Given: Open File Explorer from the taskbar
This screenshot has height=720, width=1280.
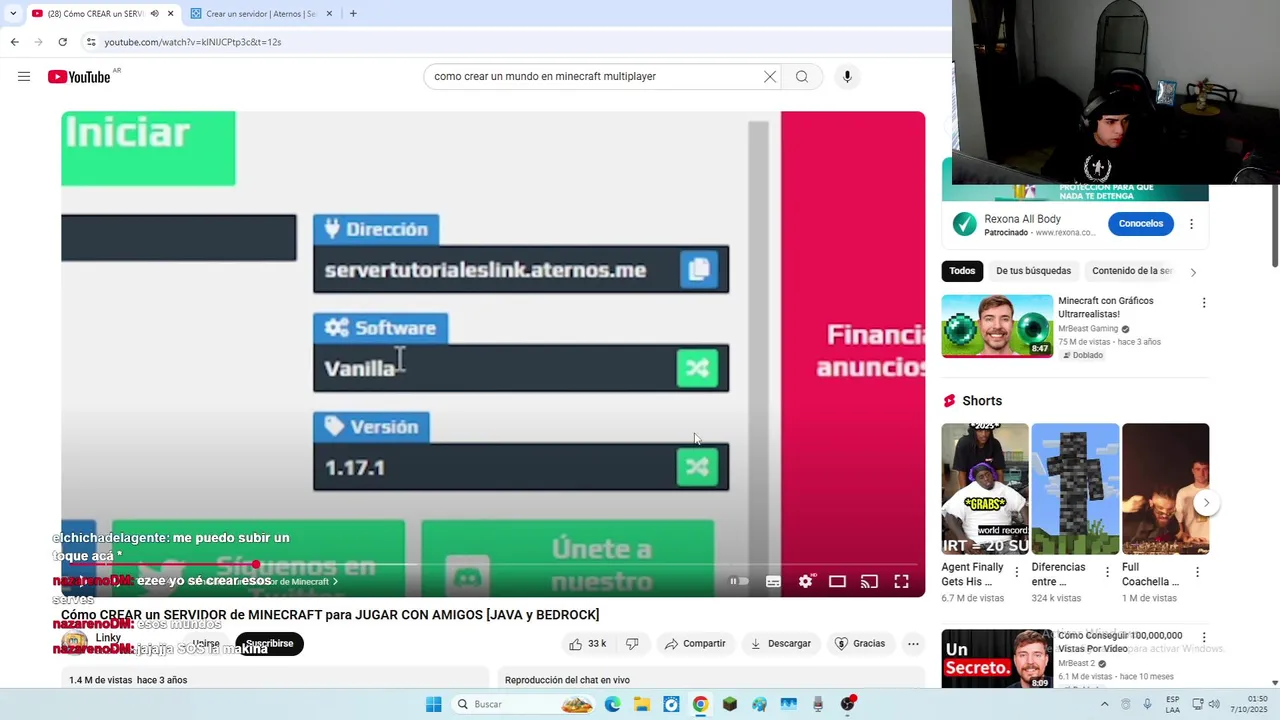Looking at the screenshot, I should pyautogui.click(x=642, y=704).
